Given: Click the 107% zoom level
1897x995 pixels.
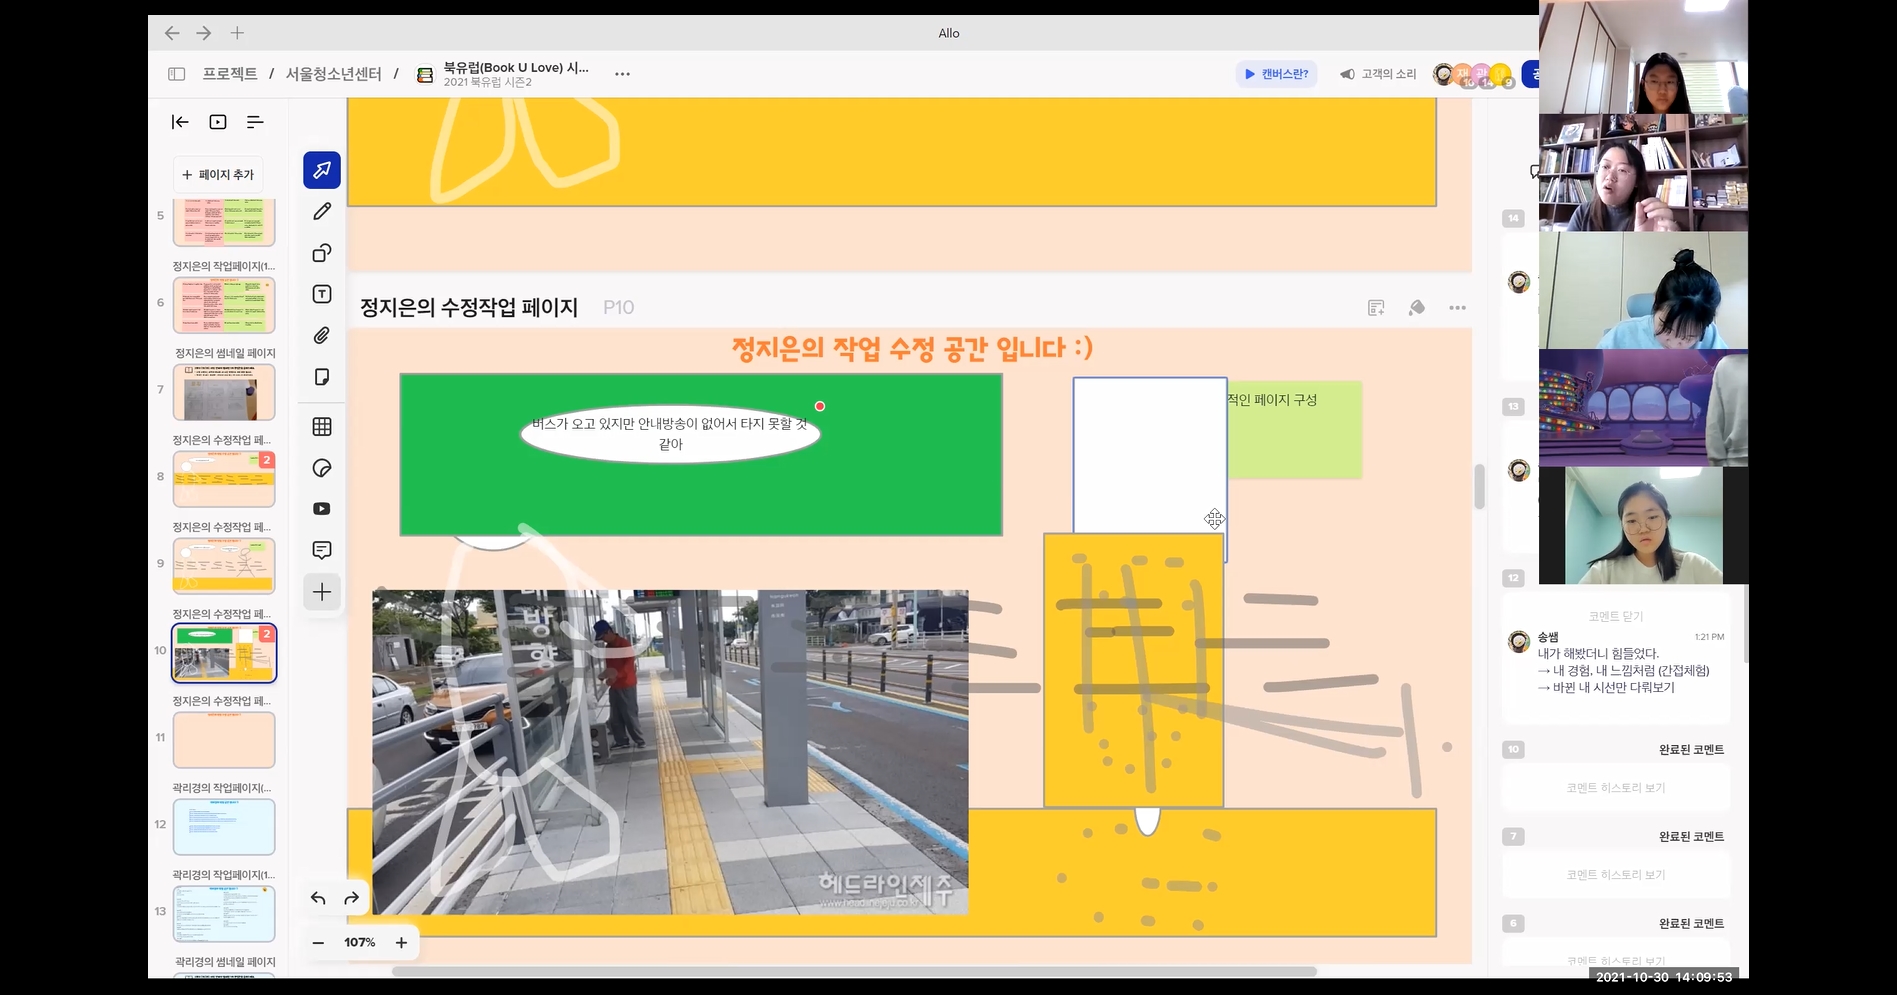Looking at the screenshot, I should point(360,943).
